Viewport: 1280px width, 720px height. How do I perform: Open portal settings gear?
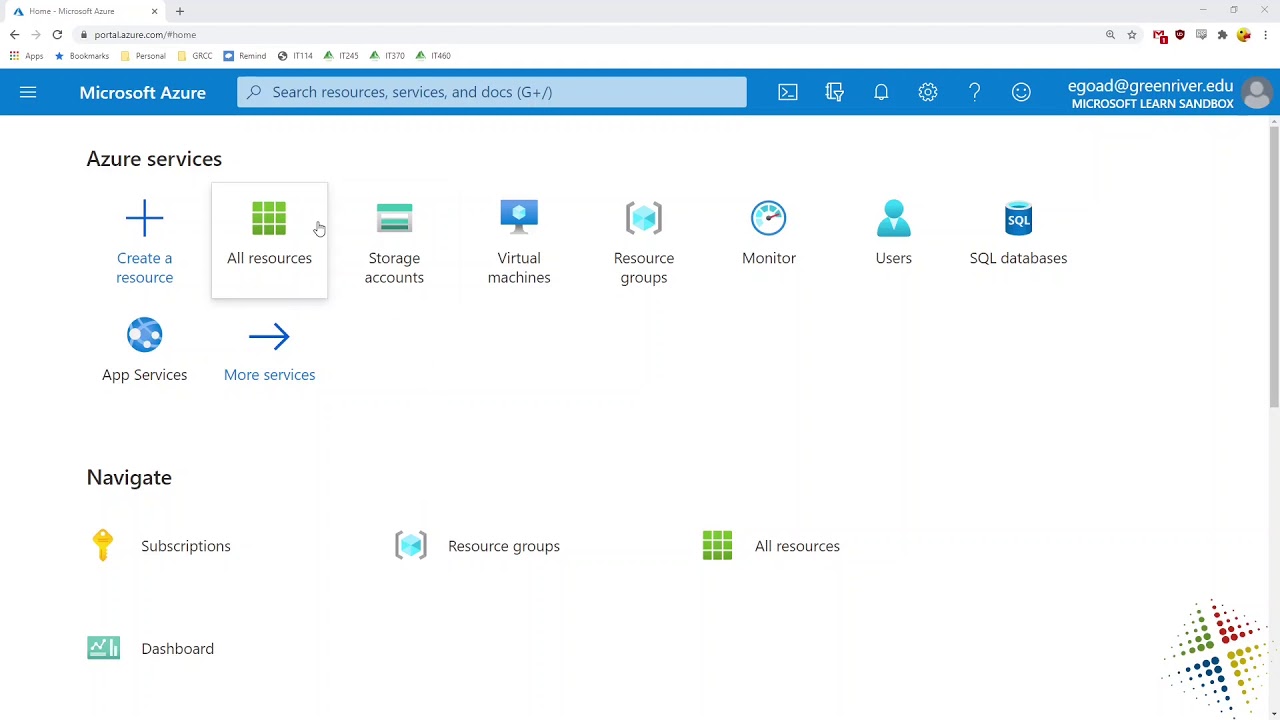click(928, 92)
